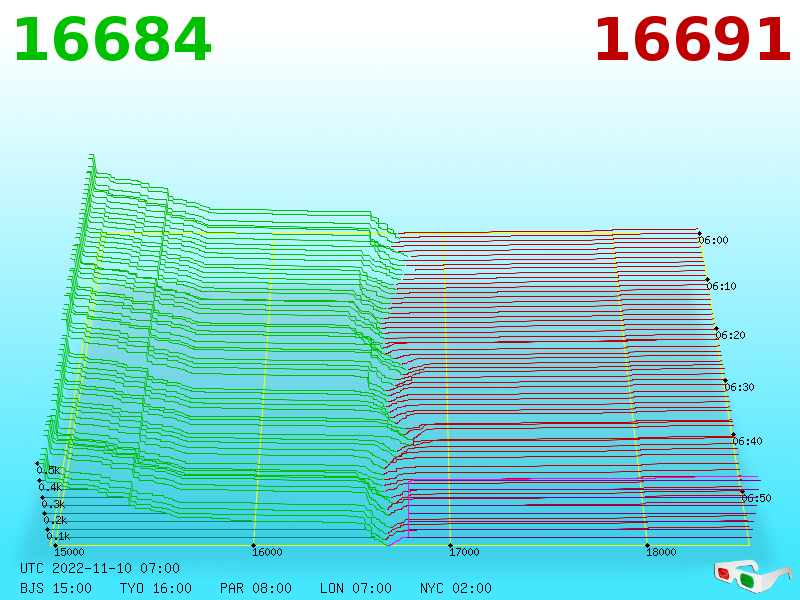Select the 18000 price axis label
Viewport: 800px width, 600px height.
(661, 552)
